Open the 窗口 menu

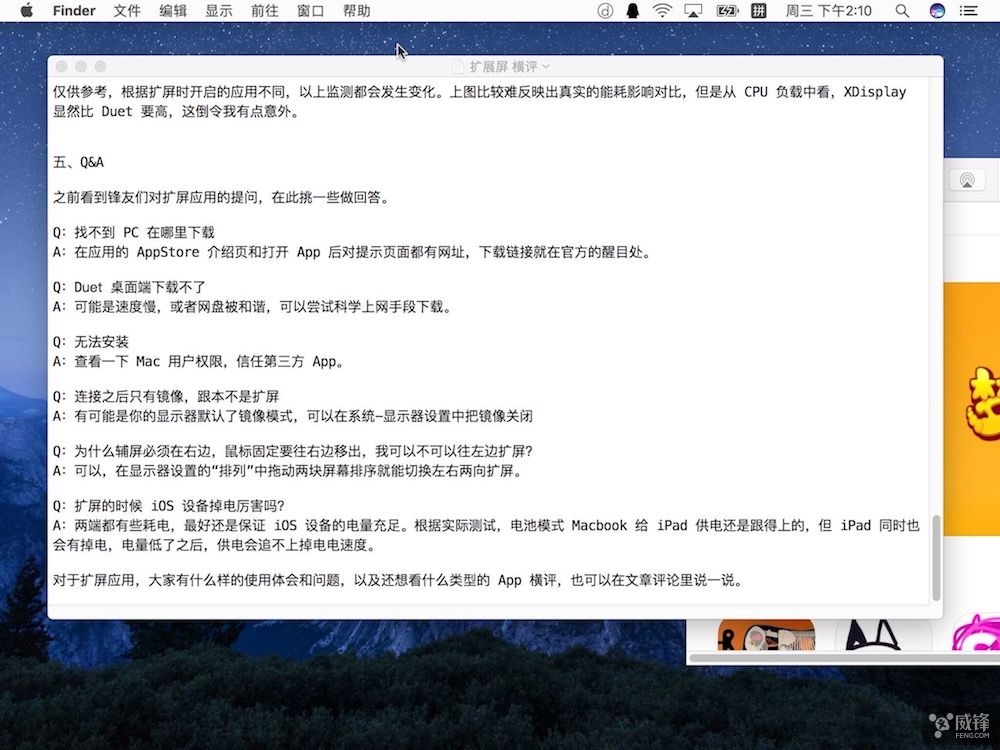click(x=311, y=11)
